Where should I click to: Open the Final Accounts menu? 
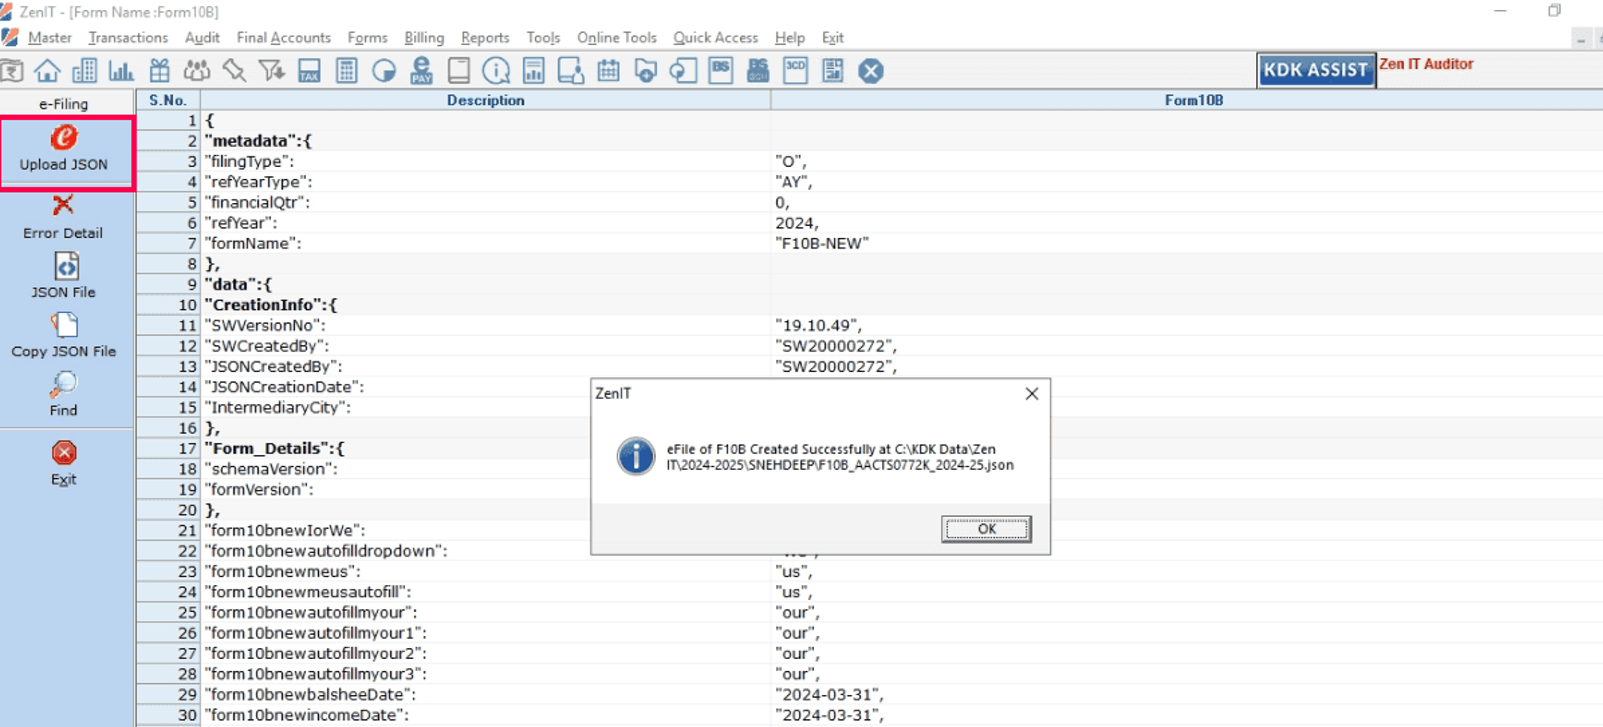pyautogui.click(x=284, y=38)
